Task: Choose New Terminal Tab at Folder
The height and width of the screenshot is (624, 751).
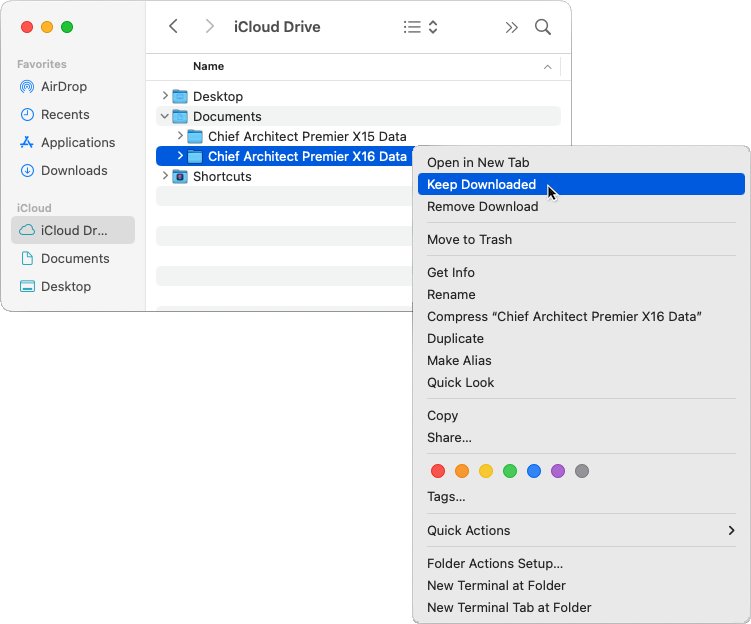Action: click(x=581, y=608)
